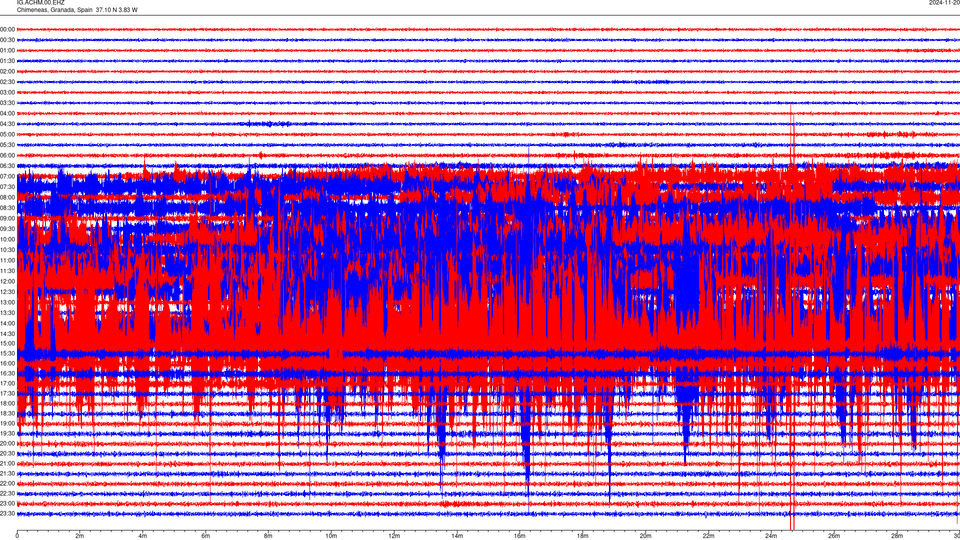Select the 03:30 trace label
The image size is (960, 540).
[7, 103]
